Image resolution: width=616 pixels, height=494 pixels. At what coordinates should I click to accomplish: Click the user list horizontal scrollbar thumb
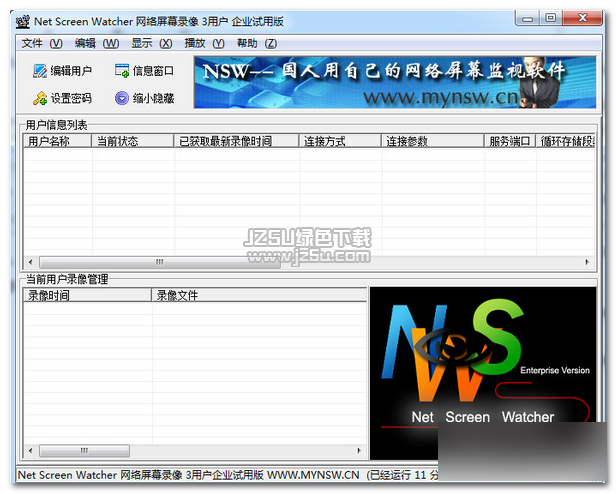[x=160, y=262]
